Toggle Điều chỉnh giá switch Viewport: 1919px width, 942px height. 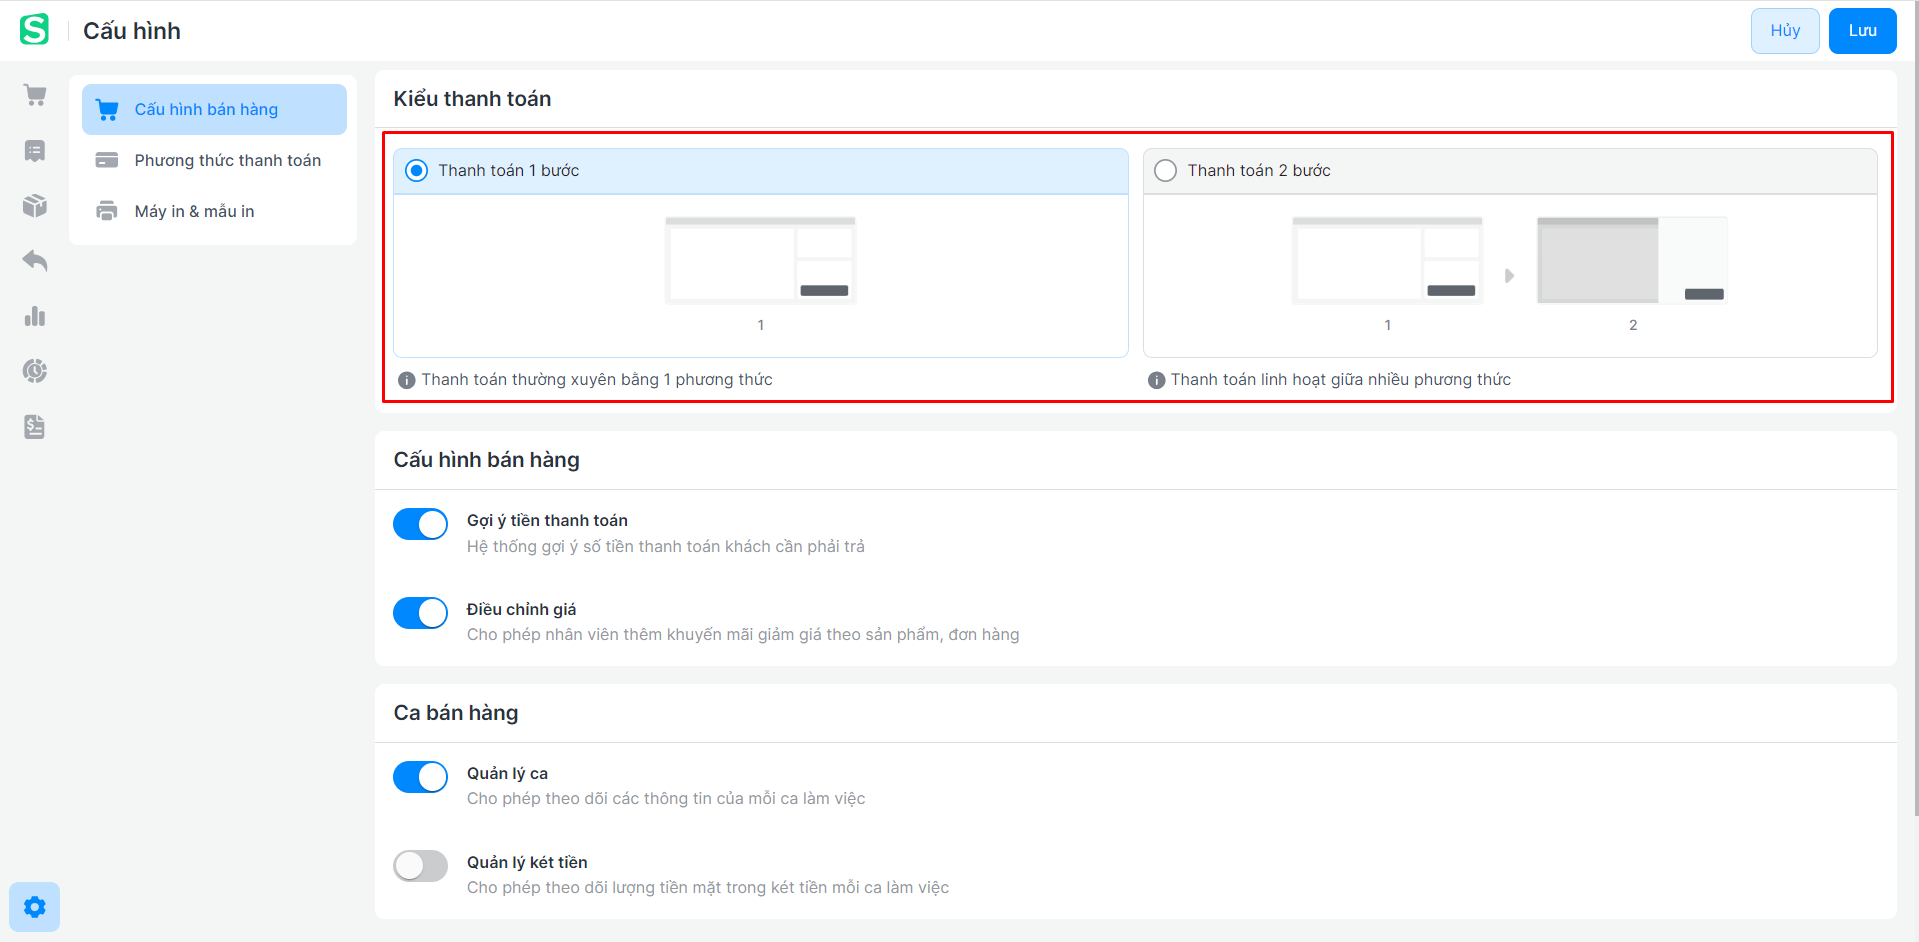tap(420, 613)
